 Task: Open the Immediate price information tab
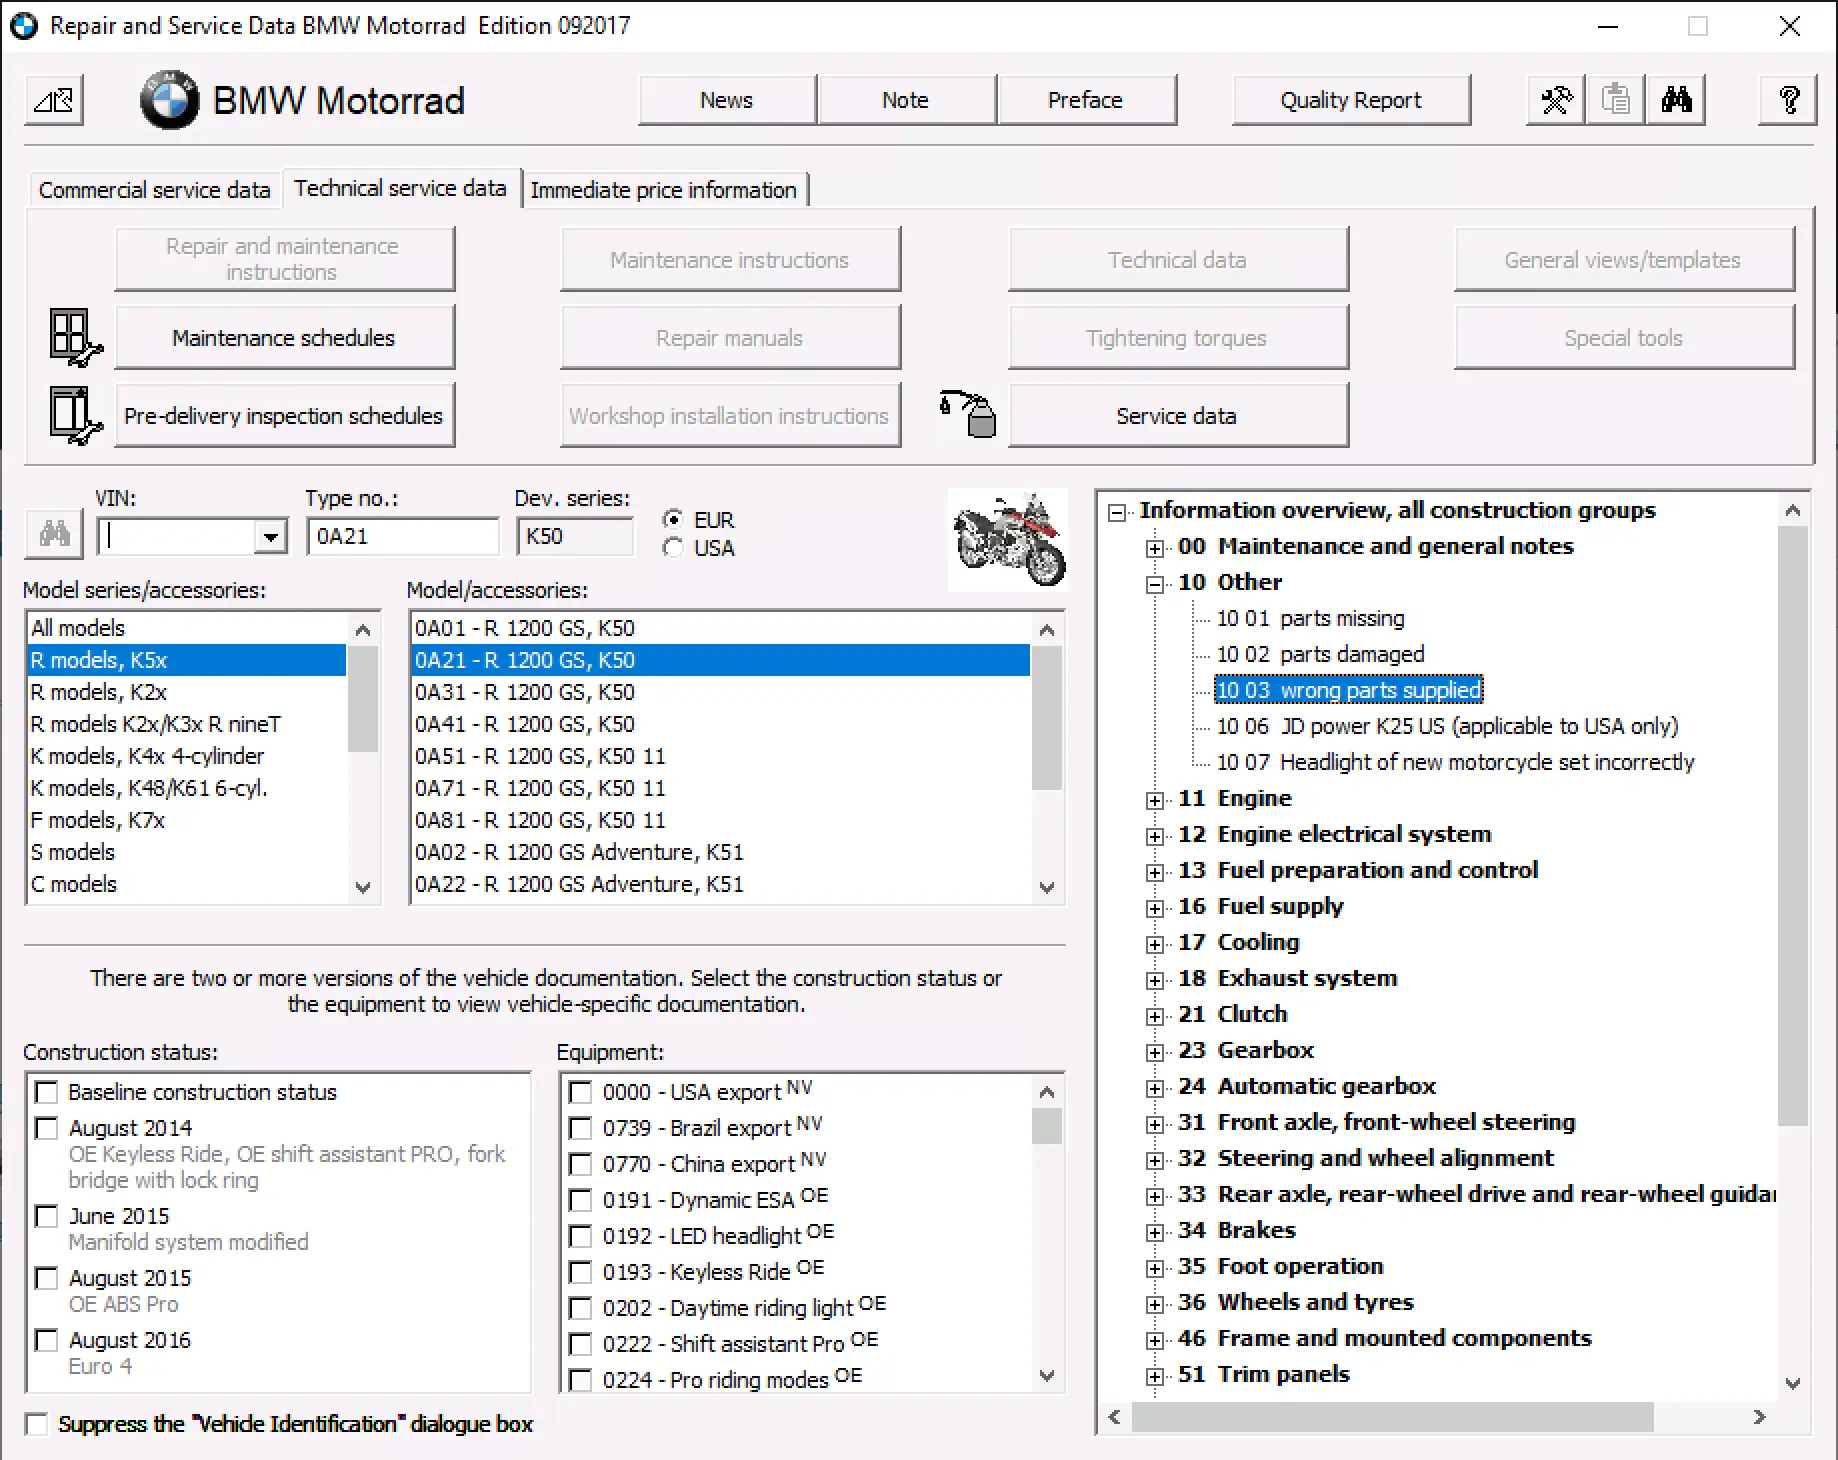coord(667,189)
